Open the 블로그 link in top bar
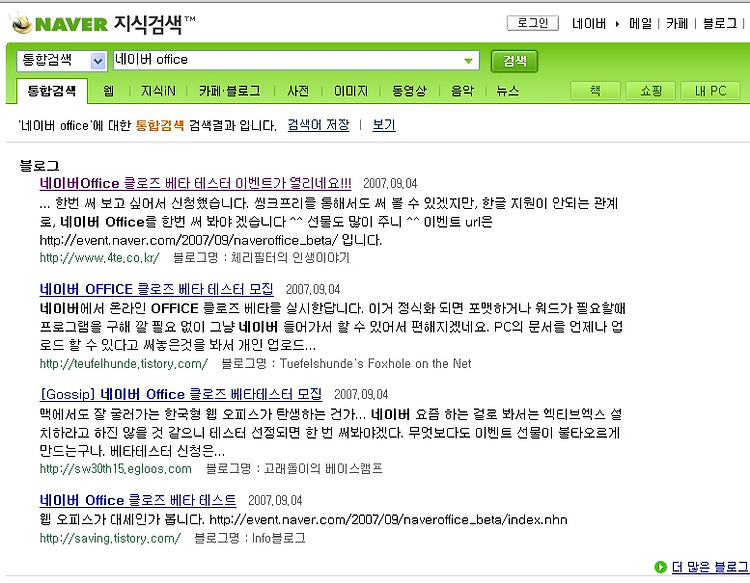 [720, 23]
